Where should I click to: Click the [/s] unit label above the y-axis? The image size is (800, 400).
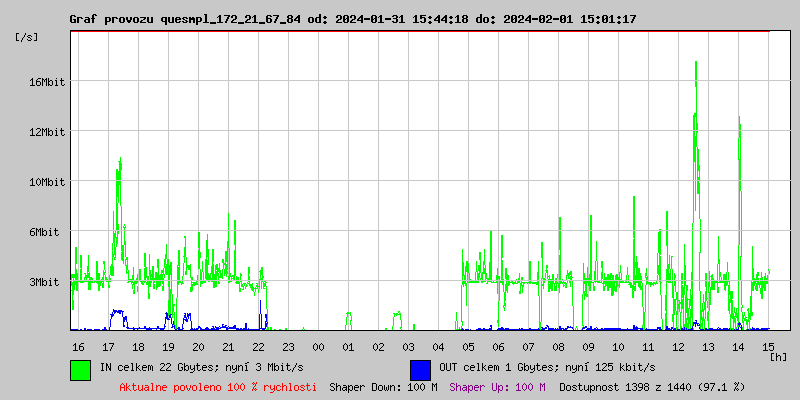(27, 37)
